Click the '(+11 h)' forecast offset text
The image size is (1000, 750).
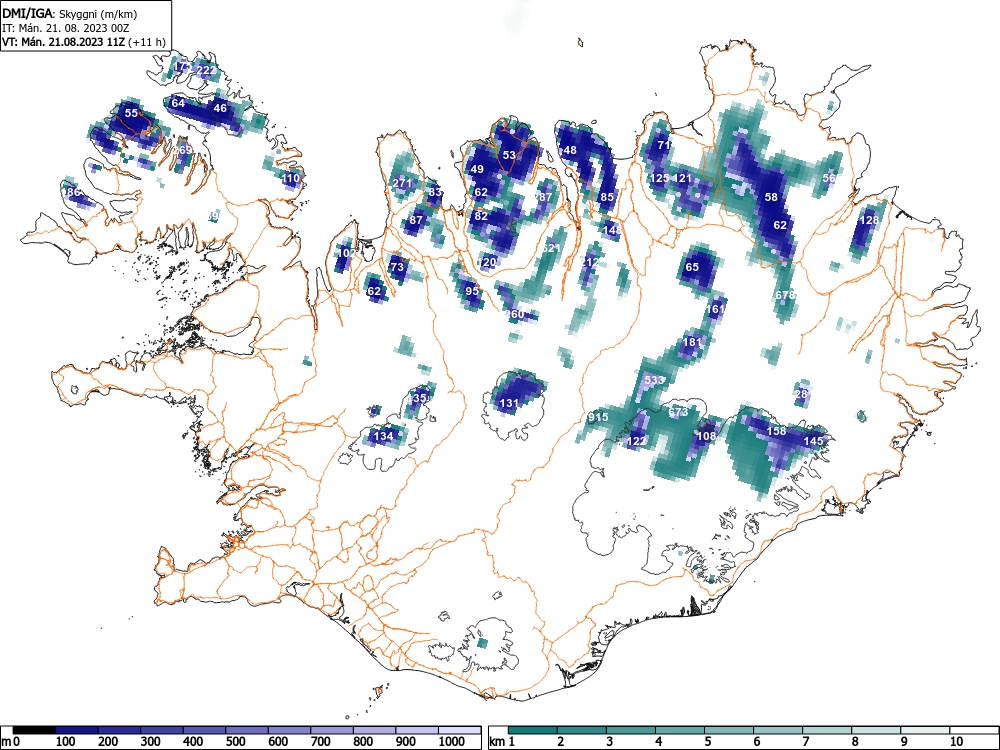pos(147,42)
